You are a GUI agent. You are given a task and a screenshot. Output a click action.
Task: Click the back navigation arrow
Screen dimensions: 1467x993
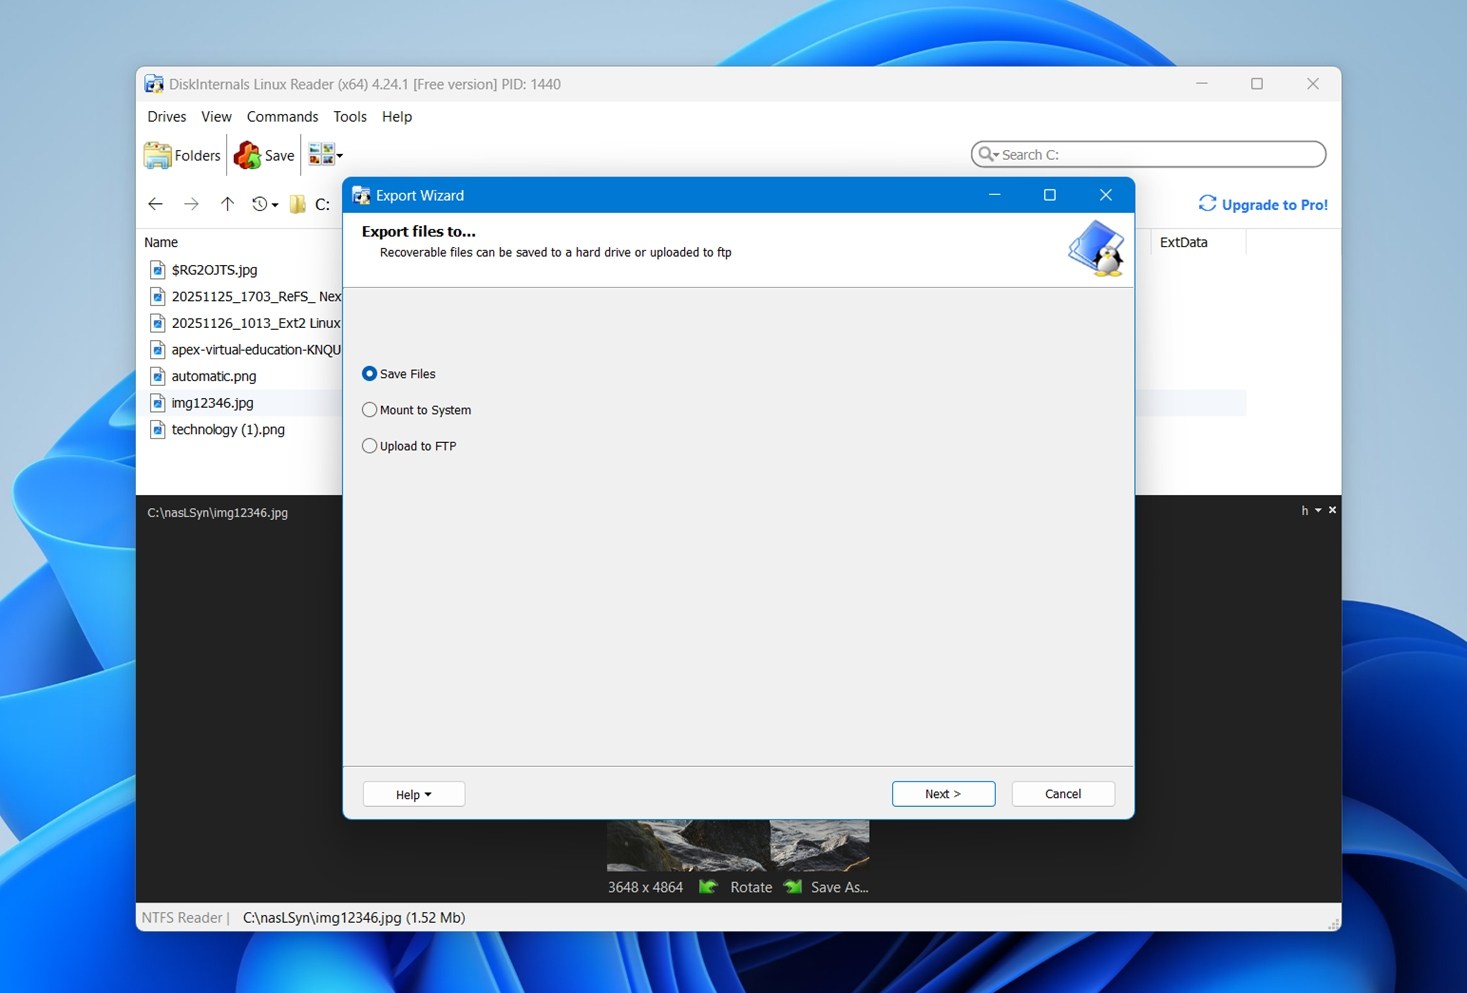pos(156,204)
